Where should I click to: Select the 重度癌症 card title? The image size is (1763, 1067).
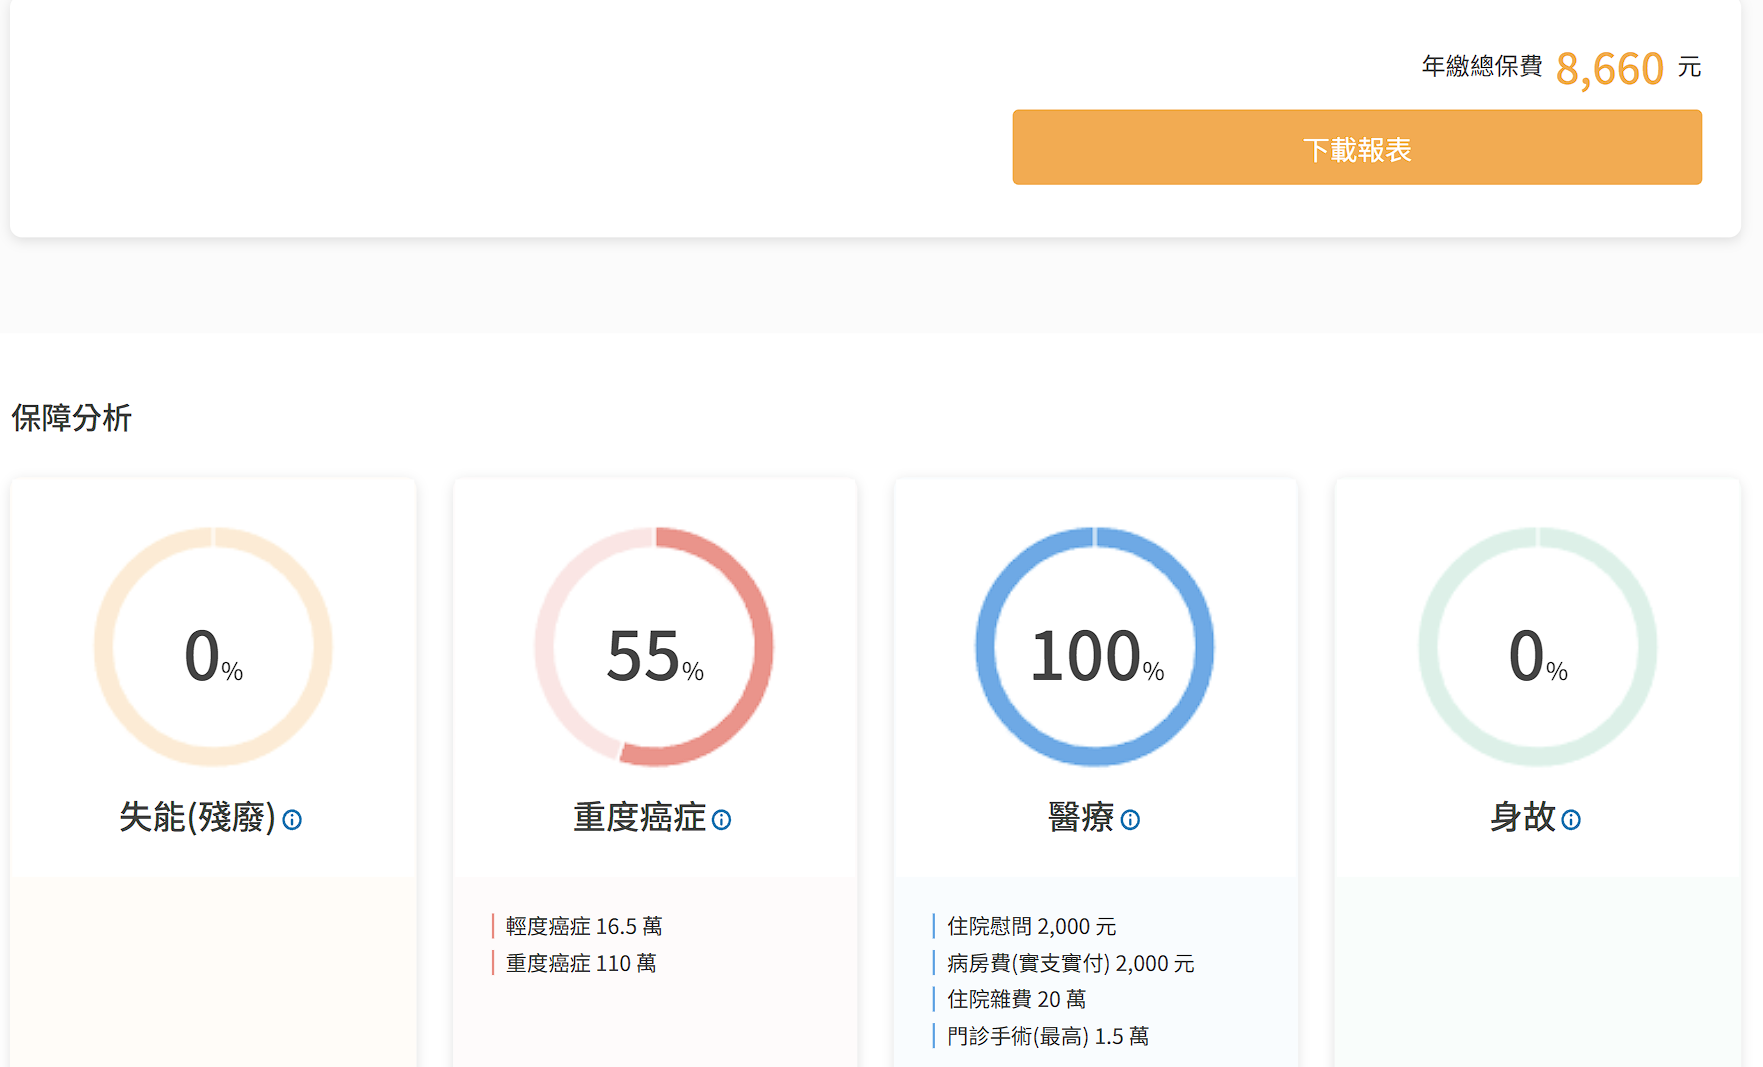639,817
